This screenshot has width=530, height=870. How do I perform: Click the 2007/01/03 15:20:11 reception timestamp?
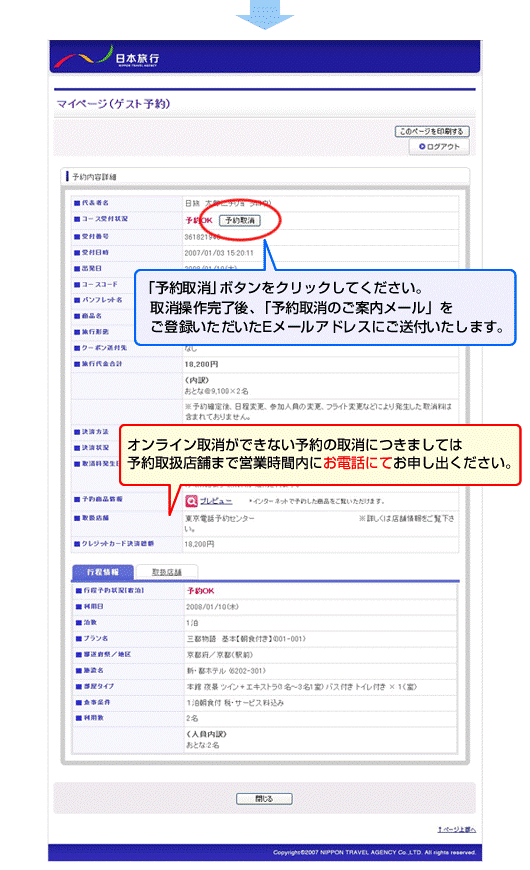219,252
